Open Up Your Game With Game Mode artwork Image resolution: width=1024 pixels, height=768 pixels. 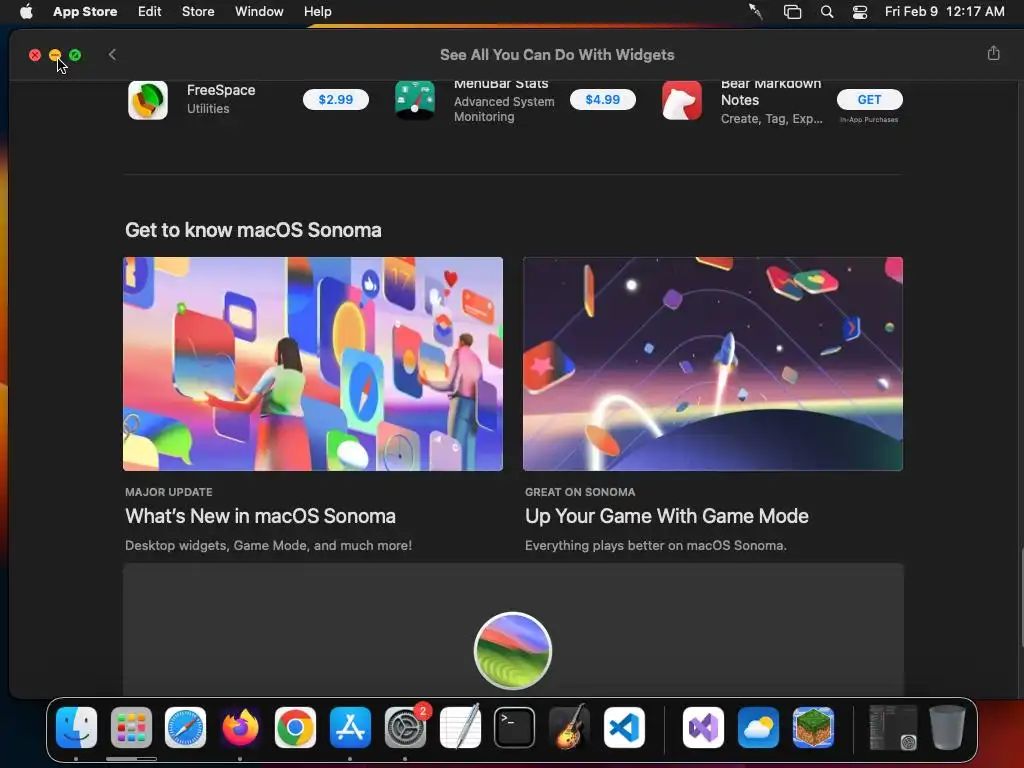tap(712, 364)
